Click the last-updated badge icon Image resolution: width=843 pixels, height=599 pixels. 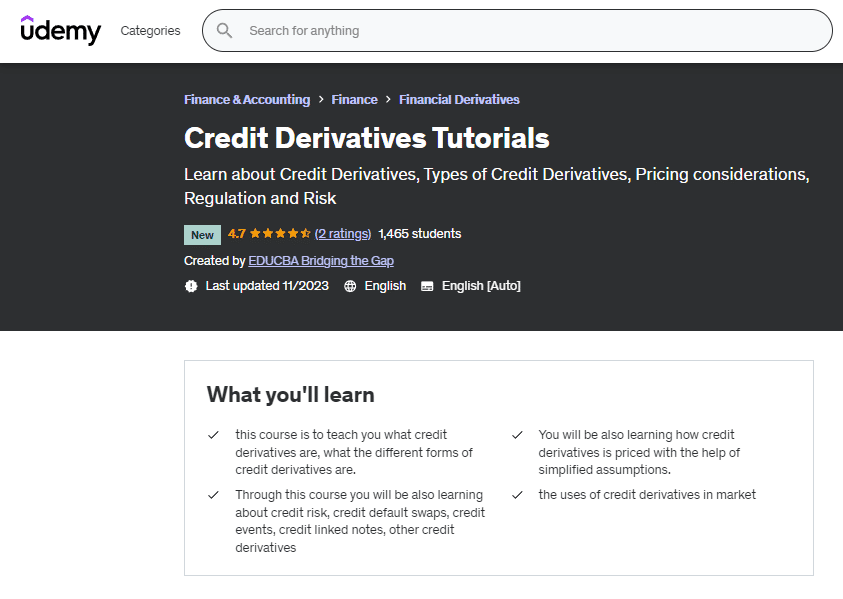[x=191, y=286]
